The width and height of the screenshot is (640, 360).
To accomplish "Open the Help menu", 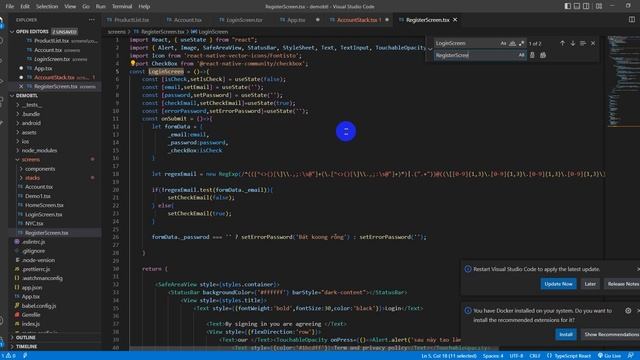I will (144, 7).
